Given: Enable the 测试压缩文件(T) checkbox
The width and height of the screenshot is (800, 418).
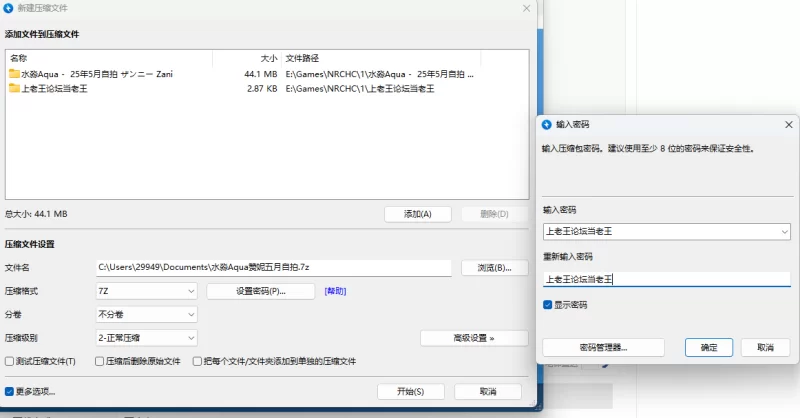Looking at the screenshot, I should pyautogui.click(x=9, y=361).
